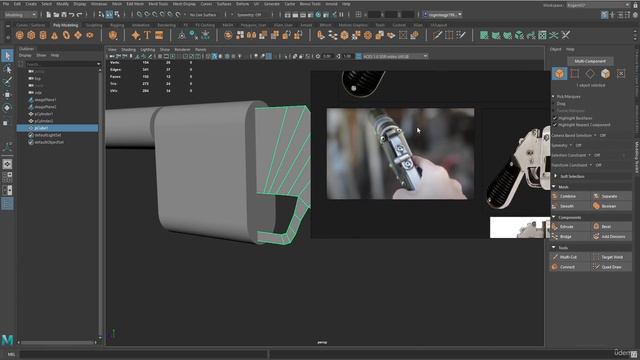Click the polygon Type text tool icon
640x360 pixels.
click(x=147, y=36)
